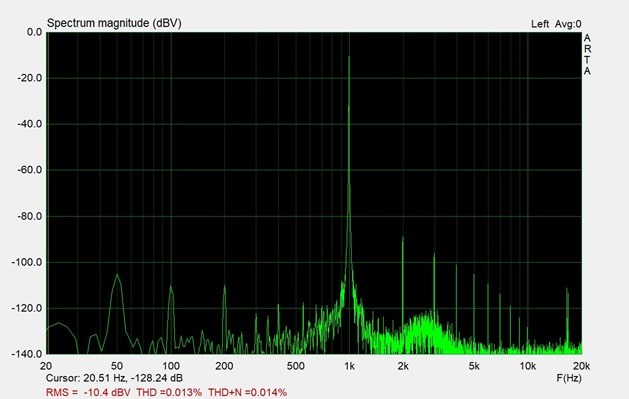Click the vertical 'ARTA' label

587,55
